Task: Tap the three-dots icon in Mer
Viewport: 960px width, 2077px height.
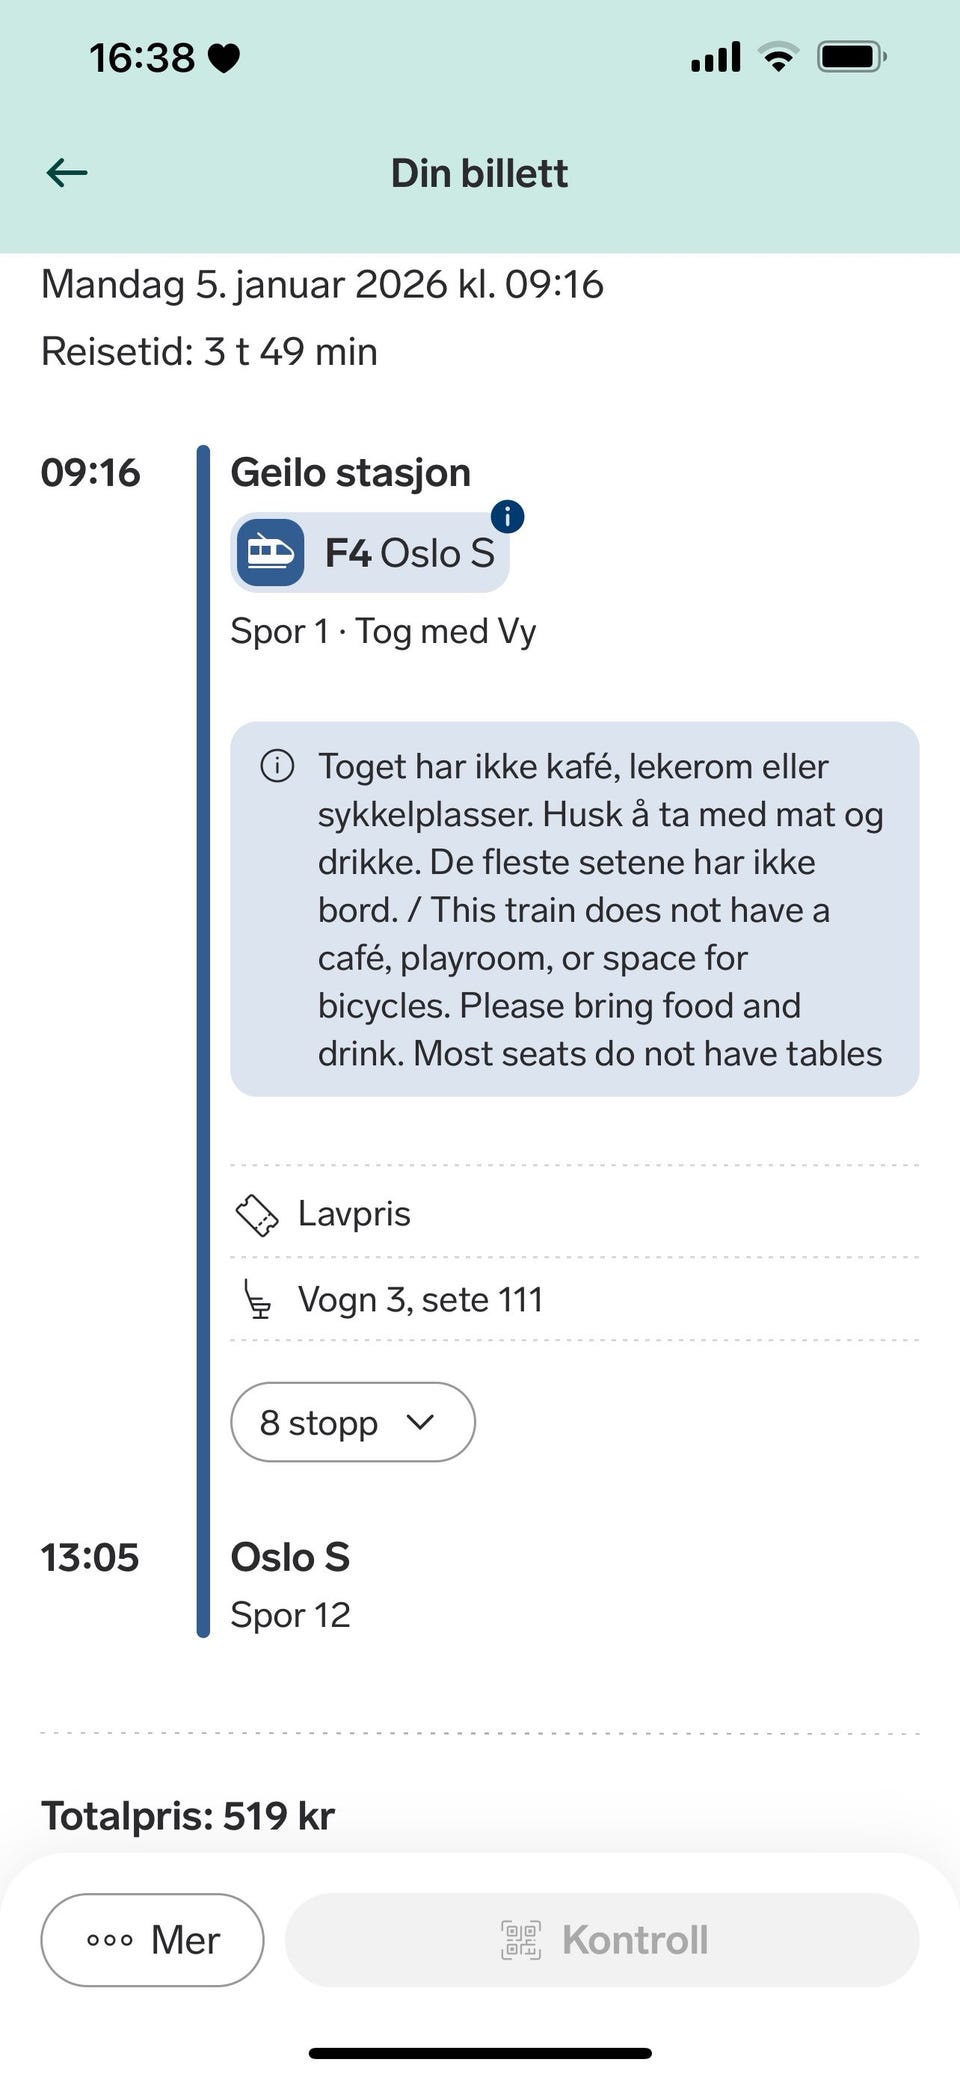Action: (x=110, y=1940)
